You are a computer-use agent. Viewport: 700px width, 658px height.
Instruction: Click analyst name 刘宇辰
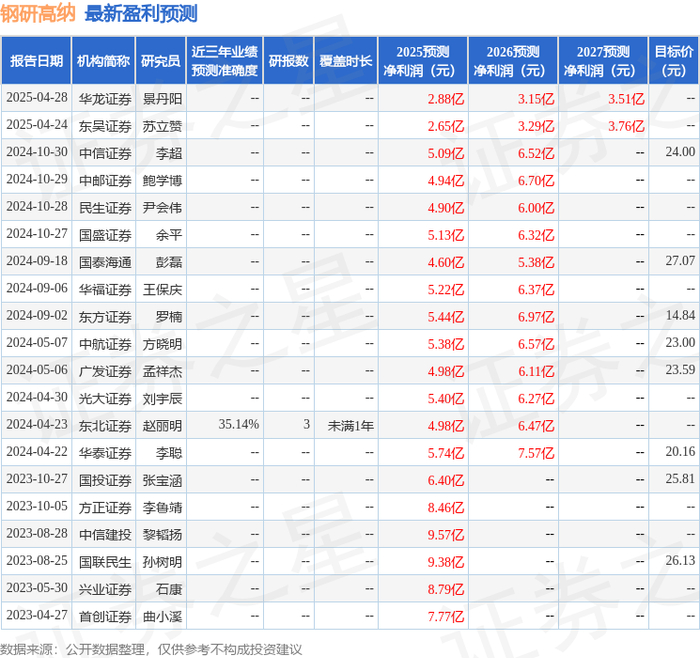click(162, 398)
